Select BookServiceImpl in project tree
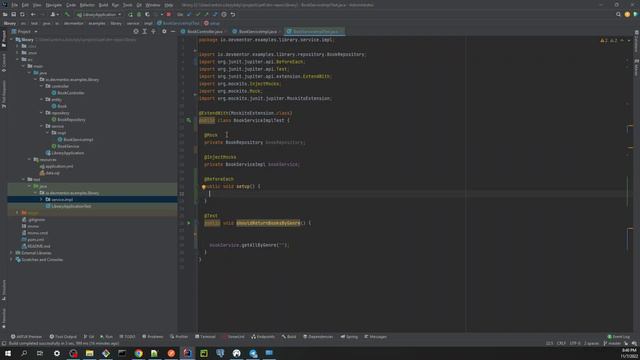 coord(76,140)
